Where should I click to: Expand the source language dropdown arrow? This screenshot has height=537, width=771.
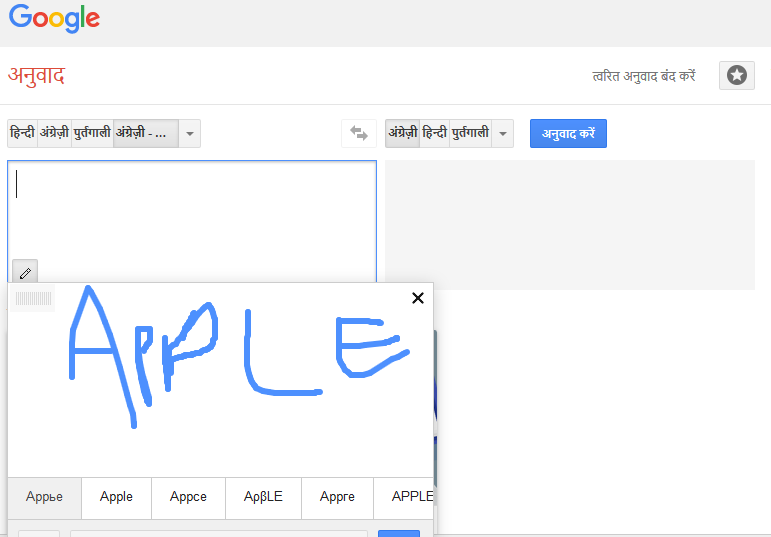pos(189,133)
